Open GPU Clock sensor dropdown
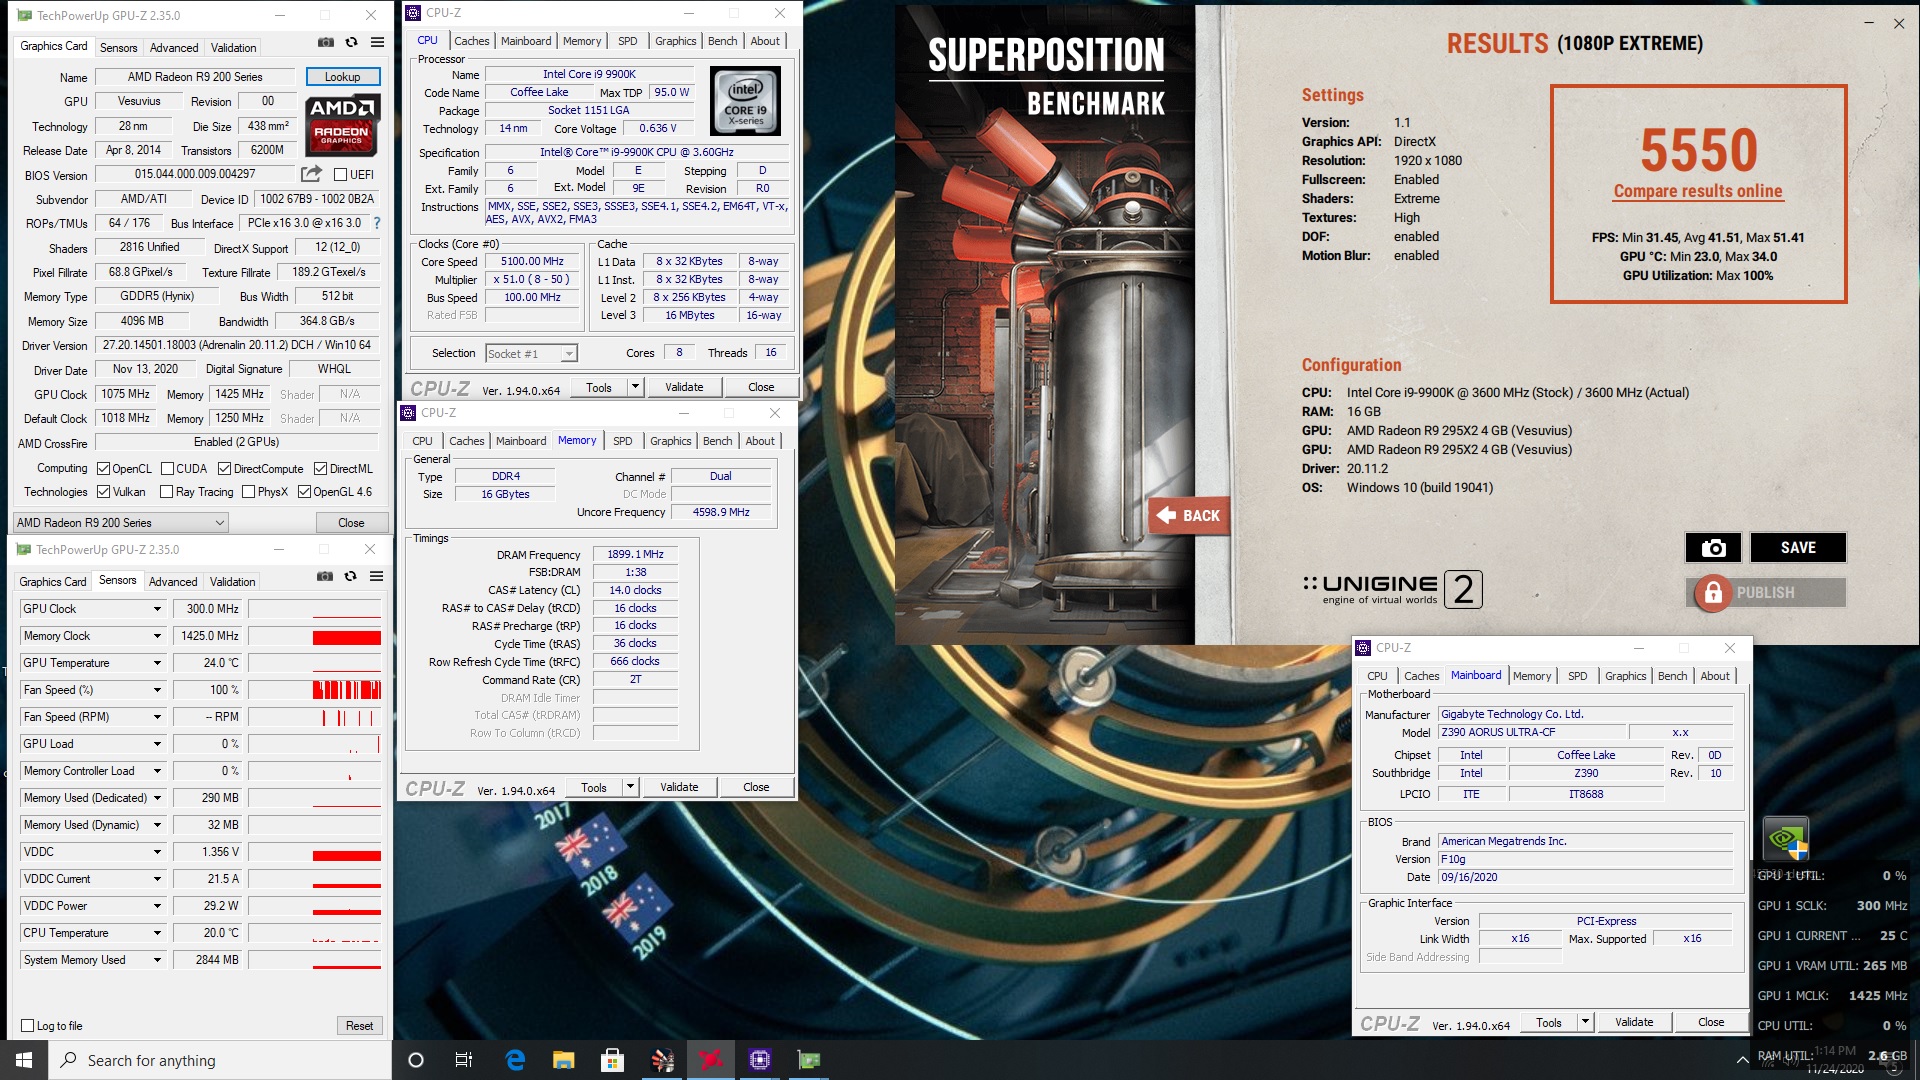The image size is (1920, 1080). tap(157, 609)
